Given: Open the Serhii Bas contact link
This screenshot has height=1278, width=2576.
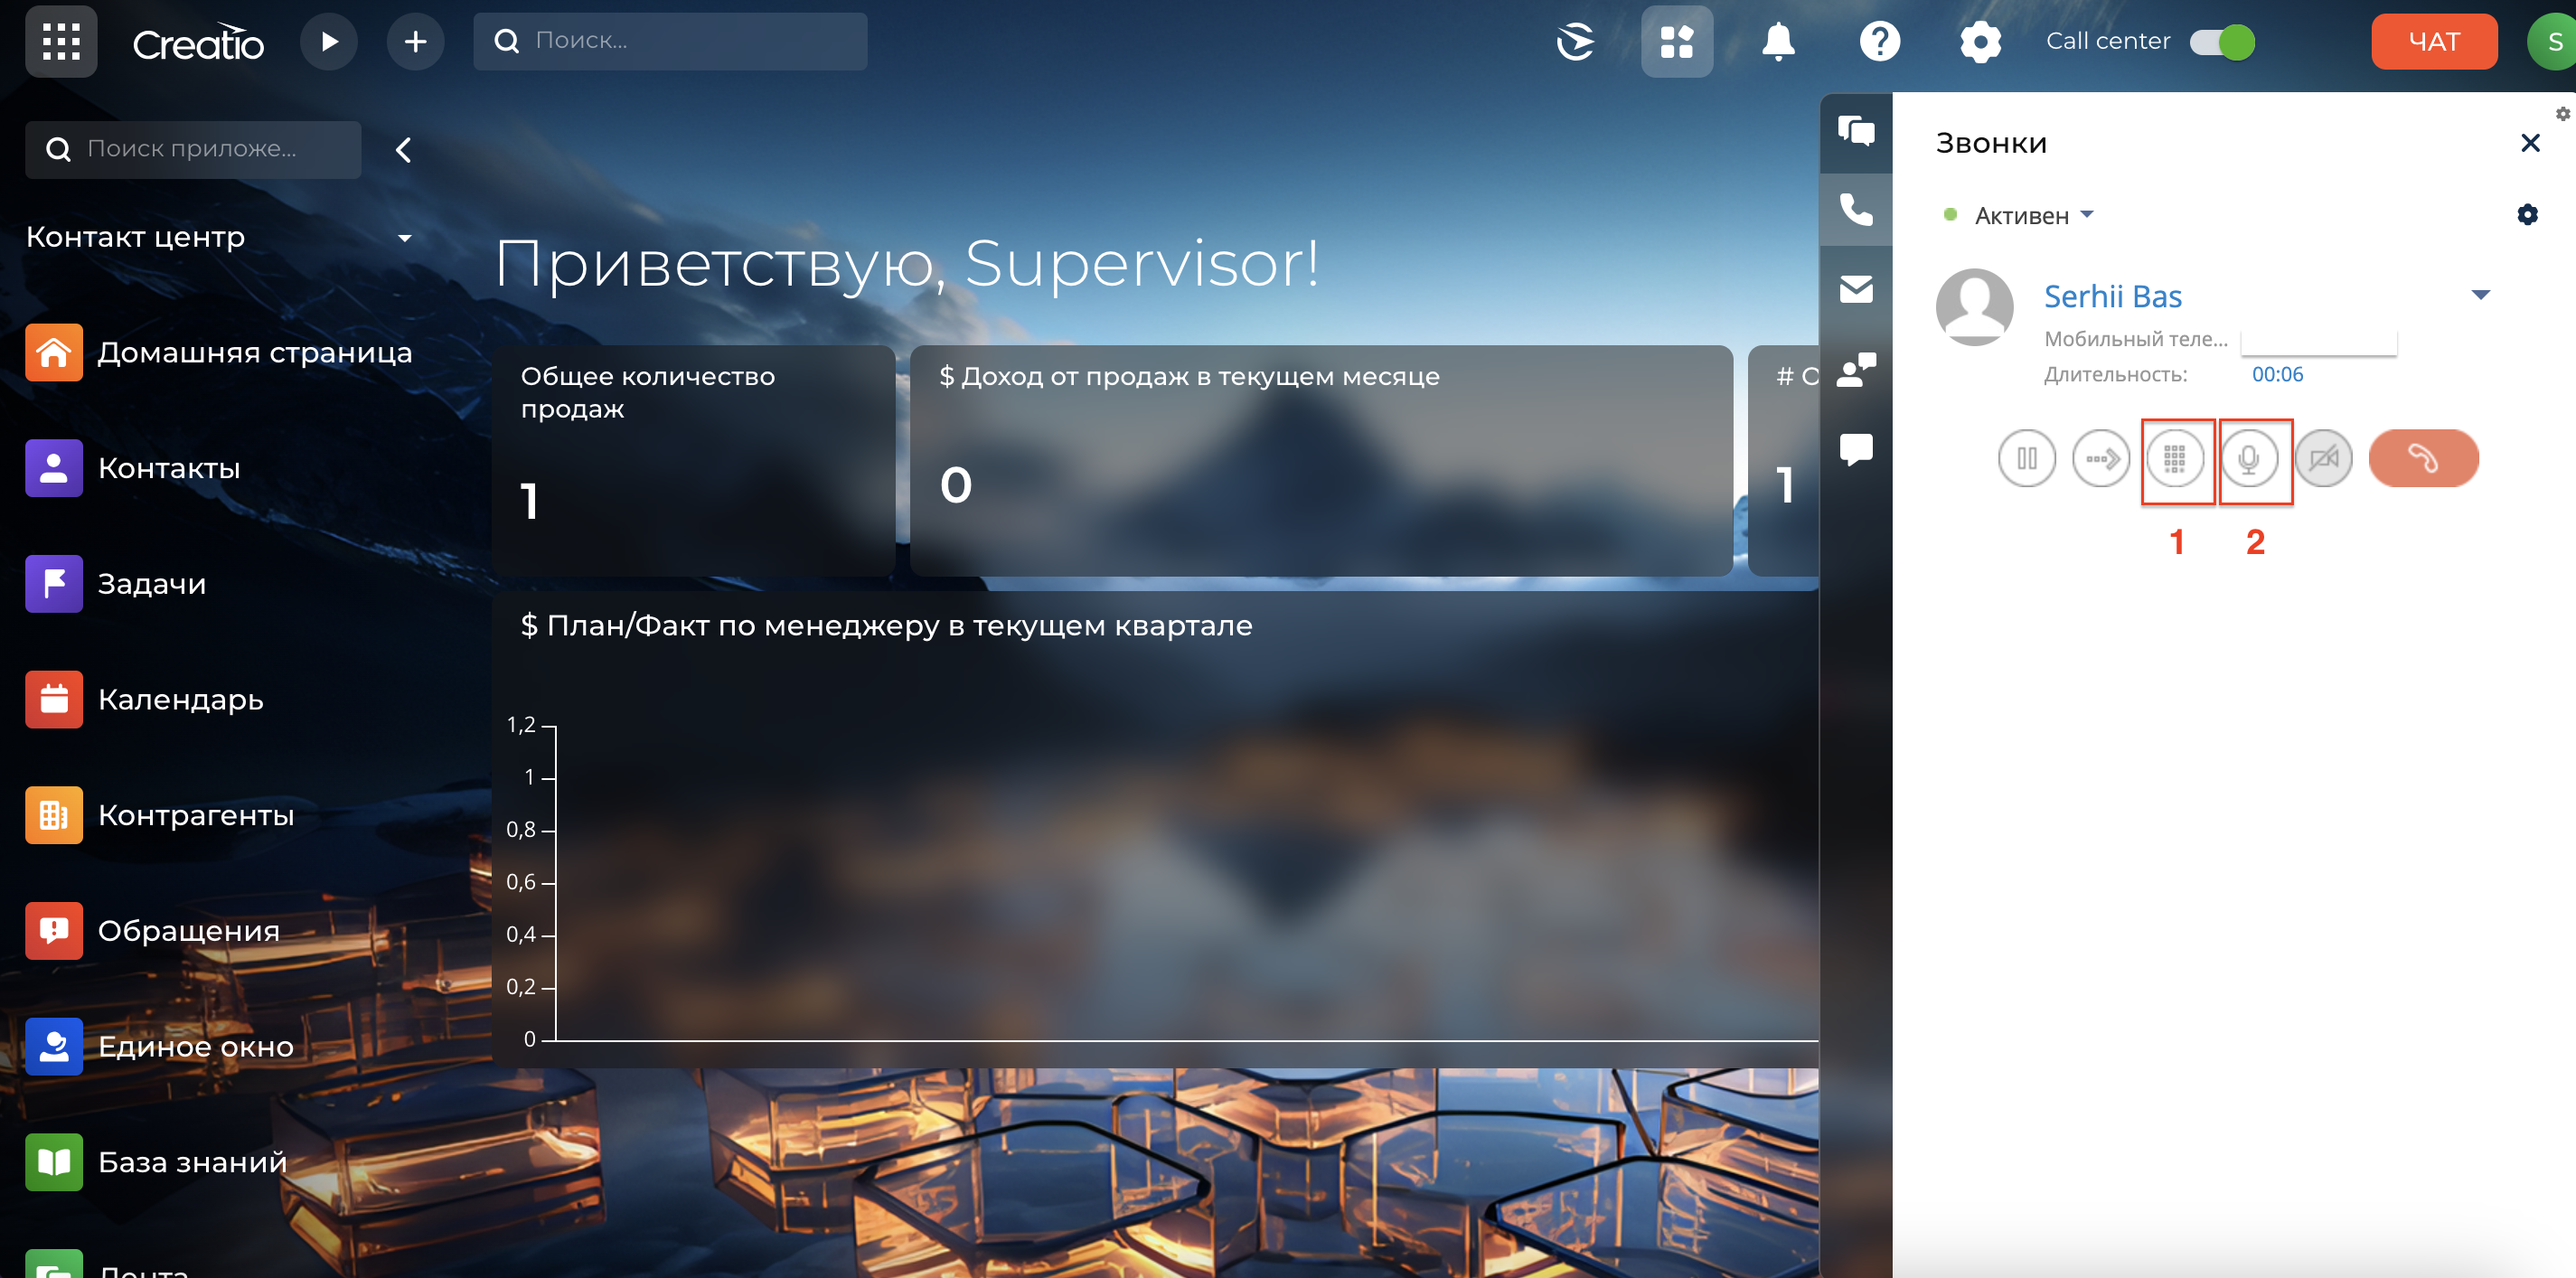Looking at the screenshot, I should (x=2112, y=296).
